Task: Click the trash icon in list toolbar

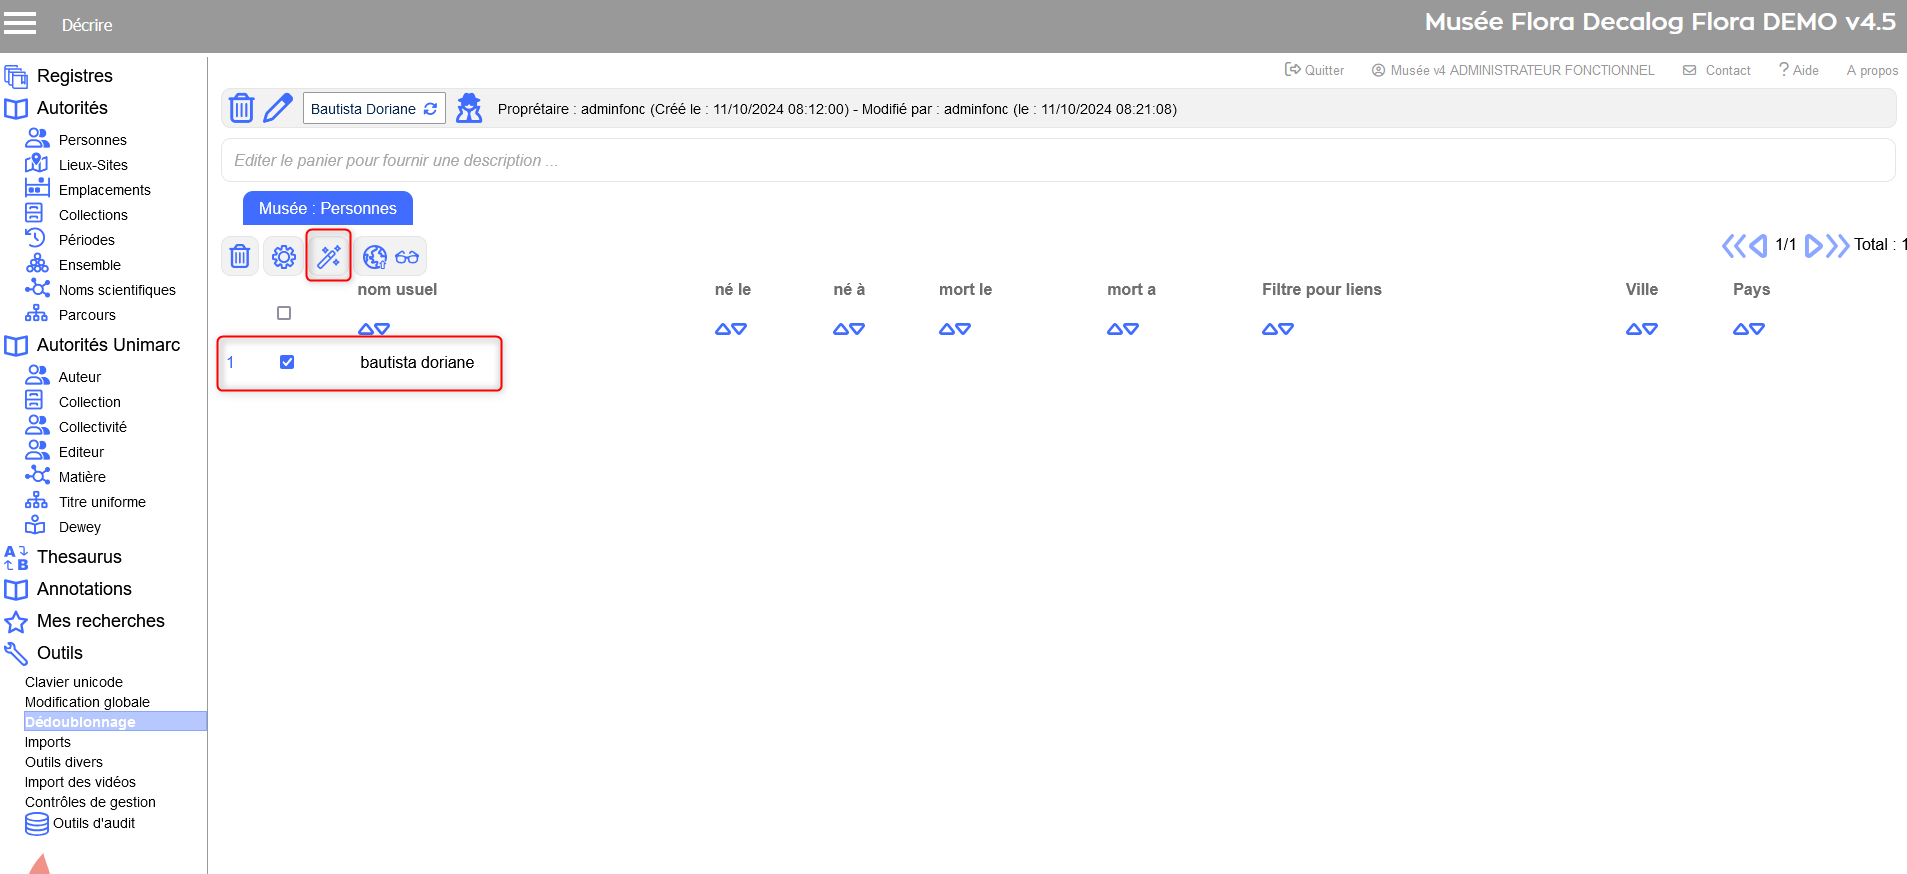Action: (240, 257)
